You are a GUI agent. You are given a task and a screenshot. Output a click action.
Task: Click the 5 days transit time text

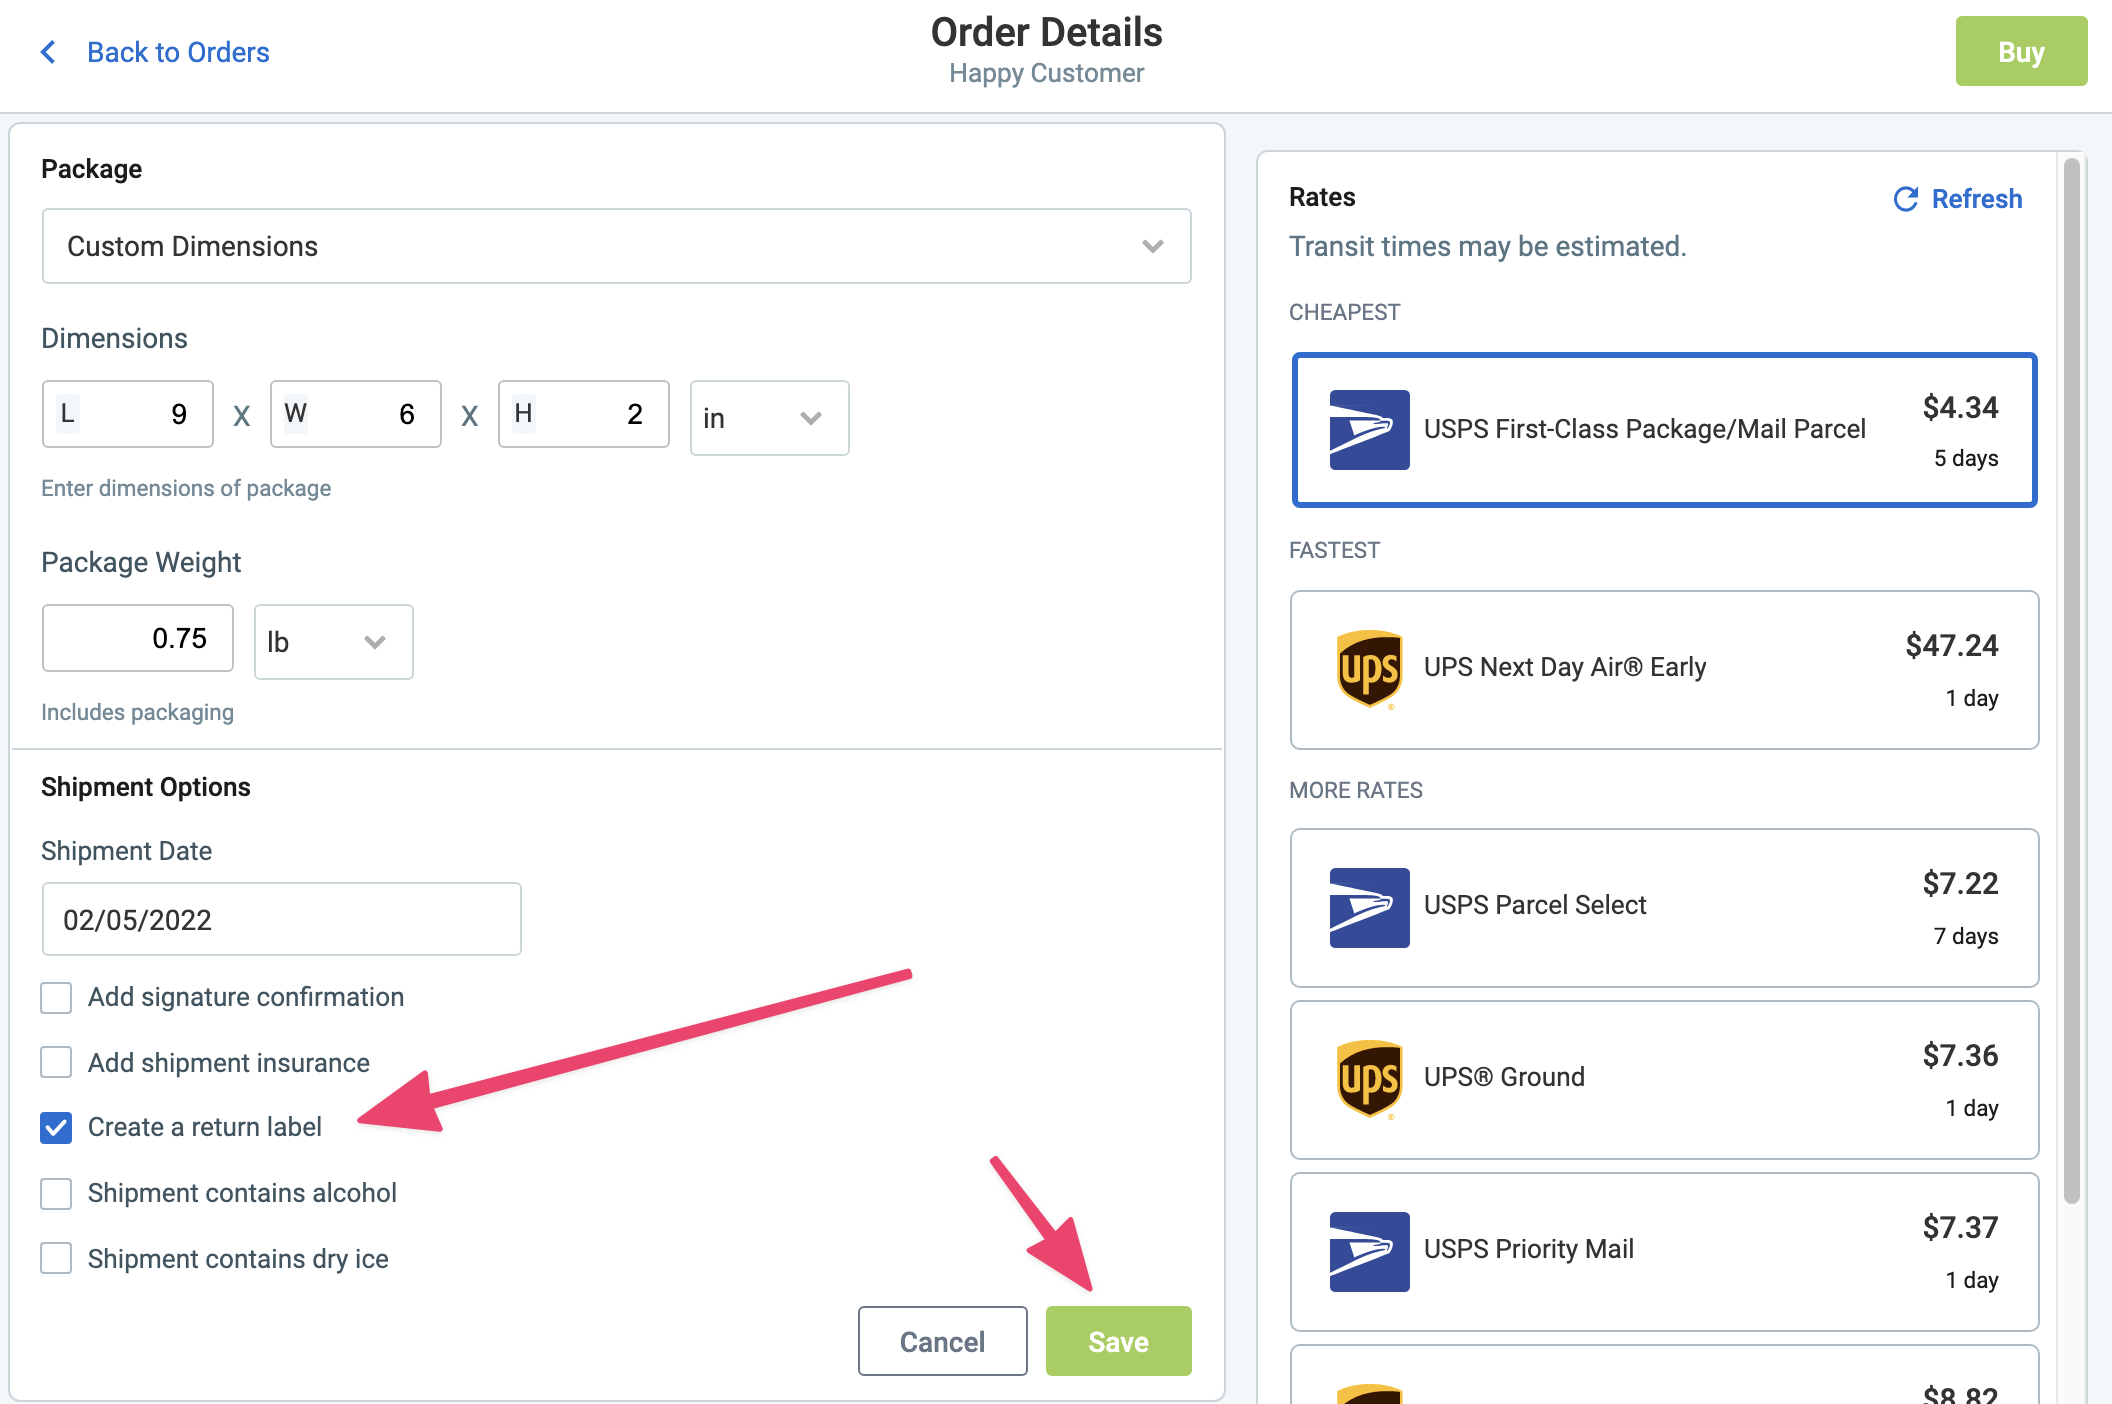click(1966, 458)
